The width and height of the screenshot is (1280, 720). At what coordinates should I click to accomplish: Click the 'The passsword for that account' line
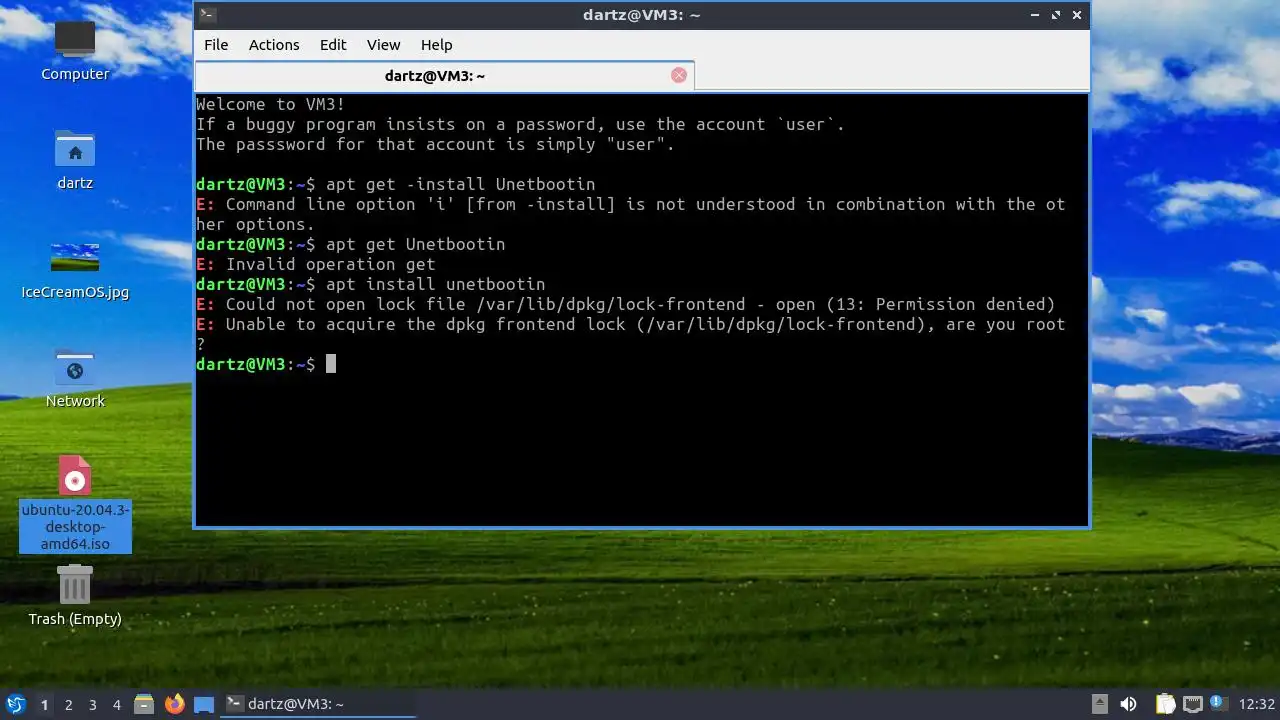point(436,144)
